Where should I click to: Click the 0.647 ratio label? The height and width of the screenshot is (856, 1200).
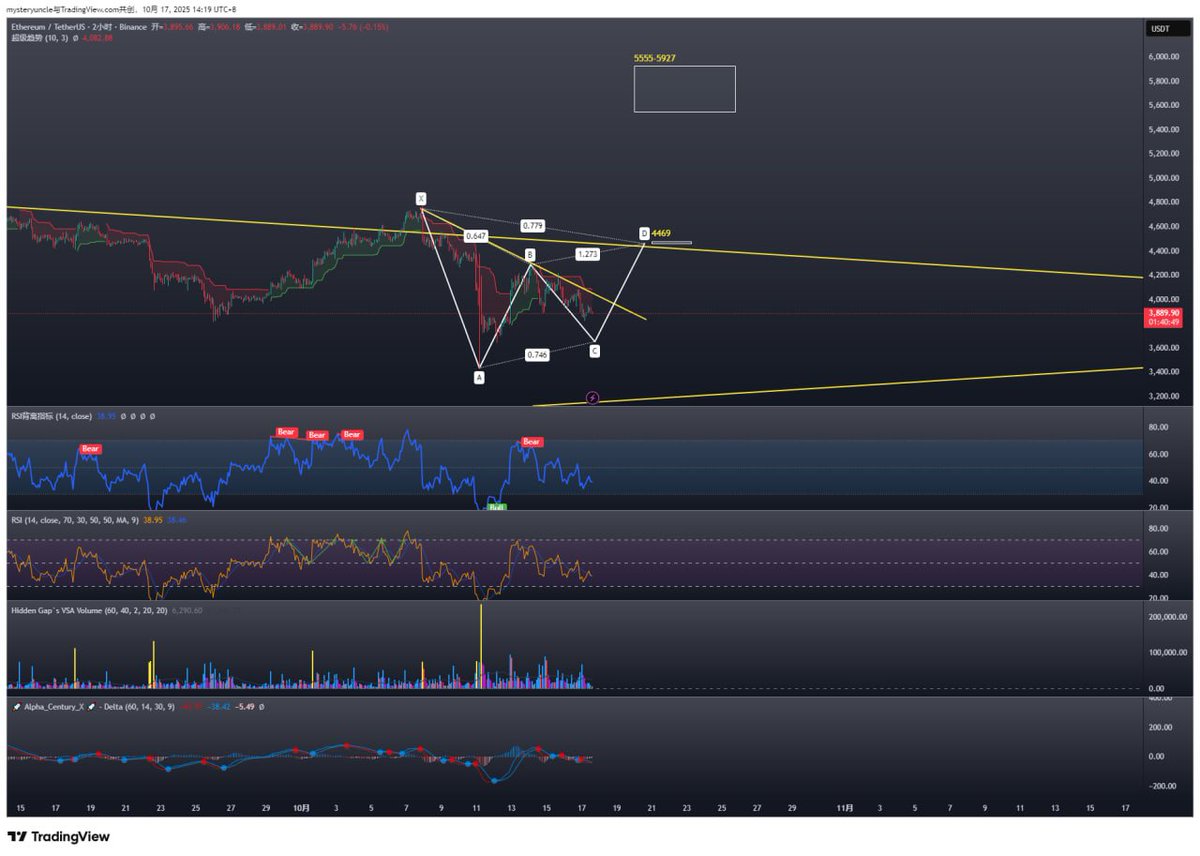(476, 236)
